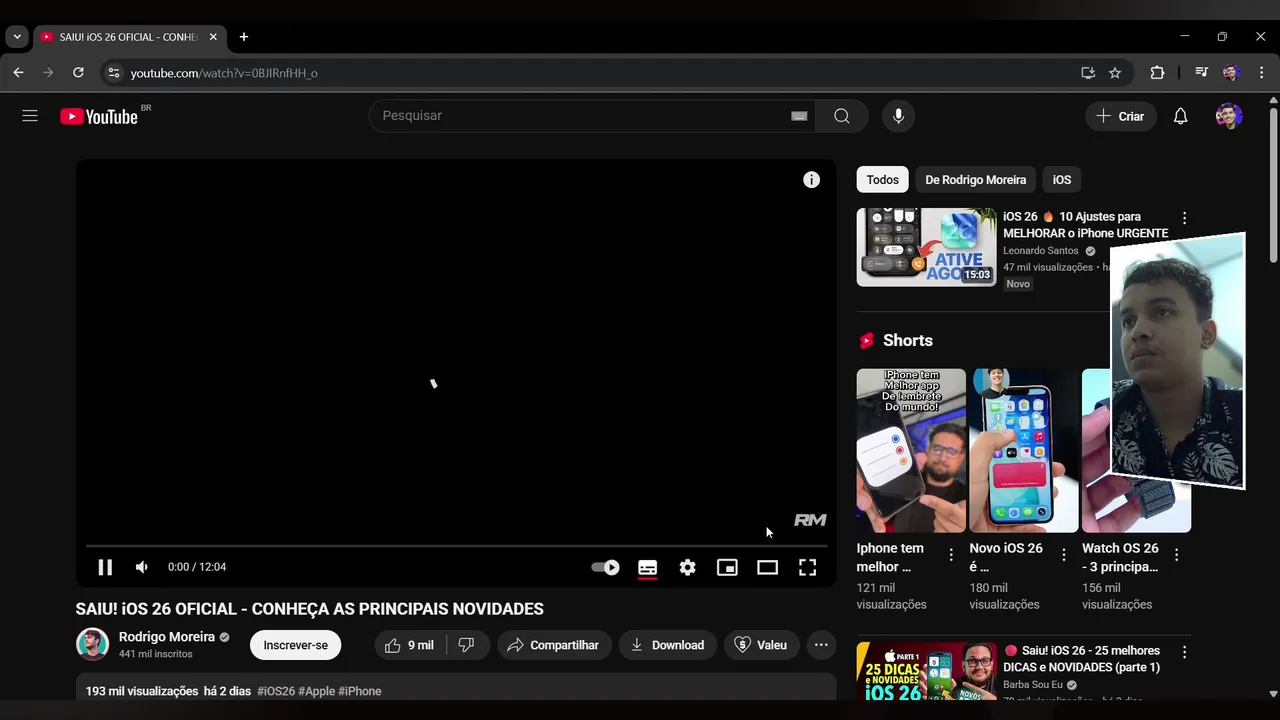Switch to theater mode
The width and height of the screenshot is (1280, 720).
pyautogui.click(x=767, y=567)
